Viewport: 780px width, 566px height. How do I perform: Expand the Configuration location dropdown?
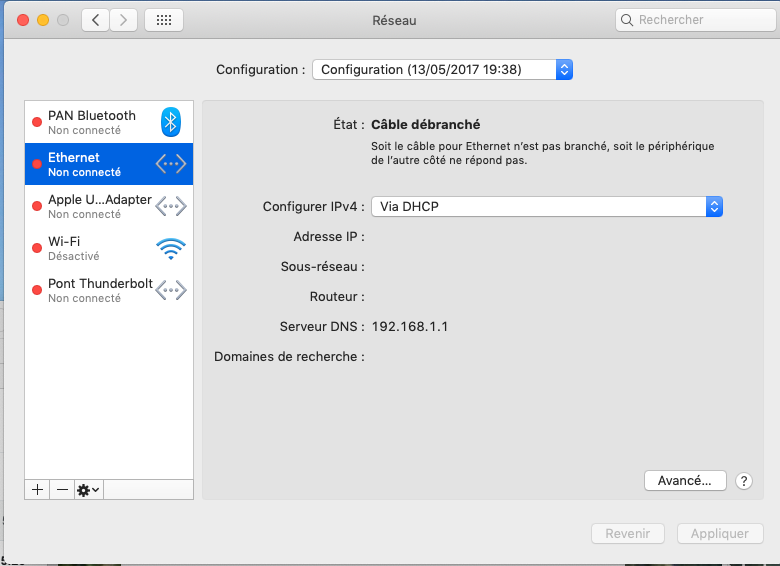[x=442, y=70]
